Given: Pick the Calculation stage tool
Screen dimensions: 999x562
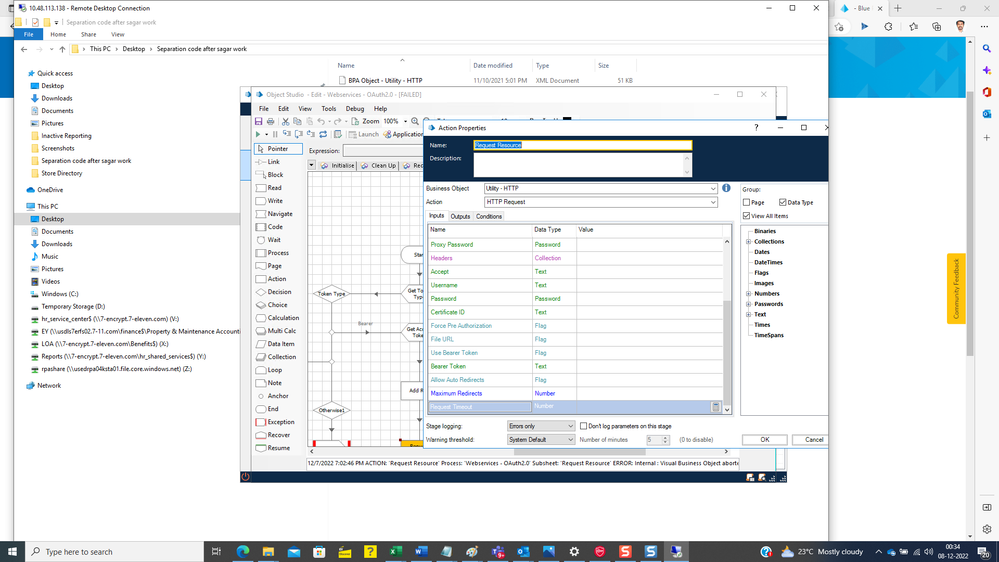Looking at the screenshot, I should (282, 318).
